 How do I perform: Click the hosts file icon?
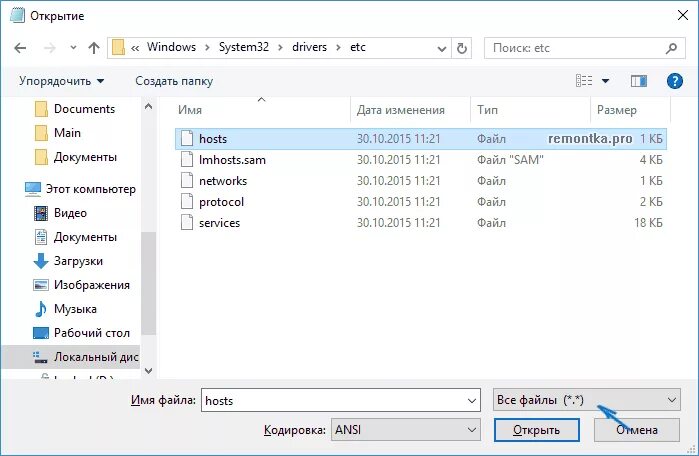[187, 139]
